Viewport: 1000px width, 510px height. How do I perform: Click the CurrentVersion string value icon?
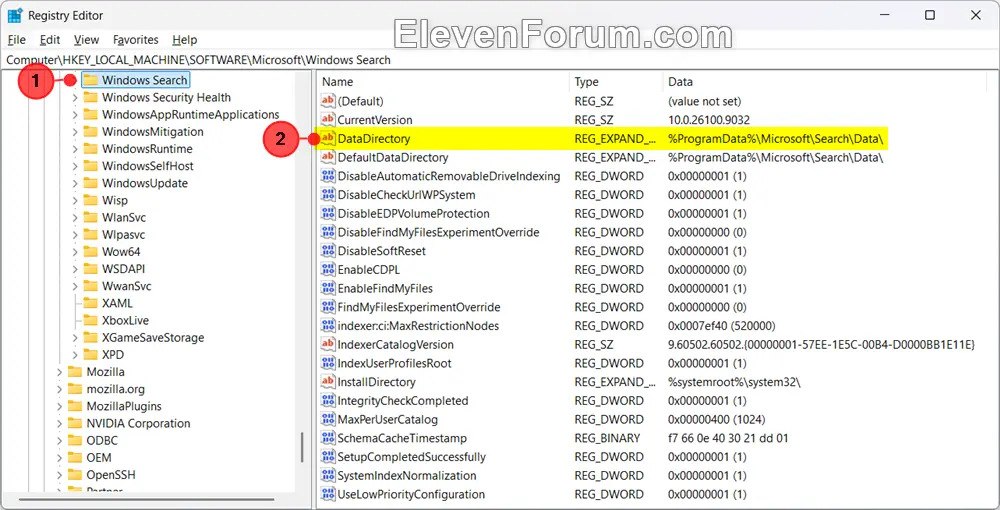pos(328,119)
